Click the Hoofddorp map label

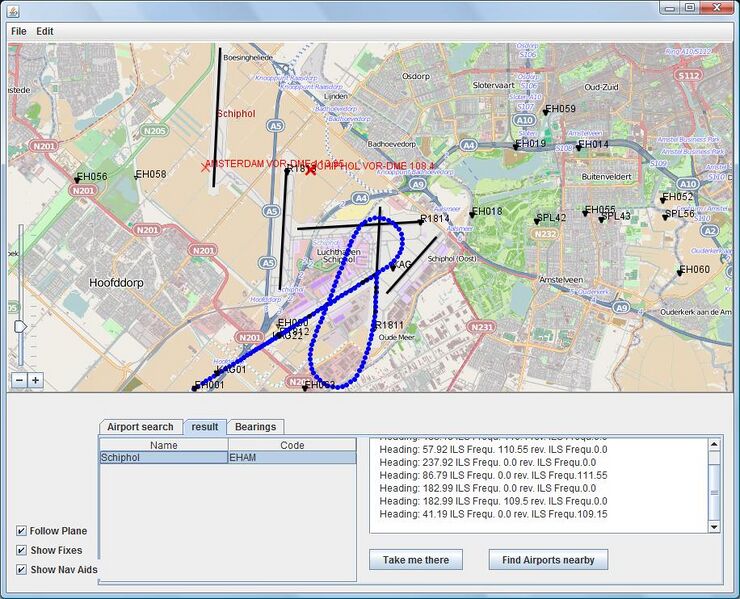click(x=116, y=283)
